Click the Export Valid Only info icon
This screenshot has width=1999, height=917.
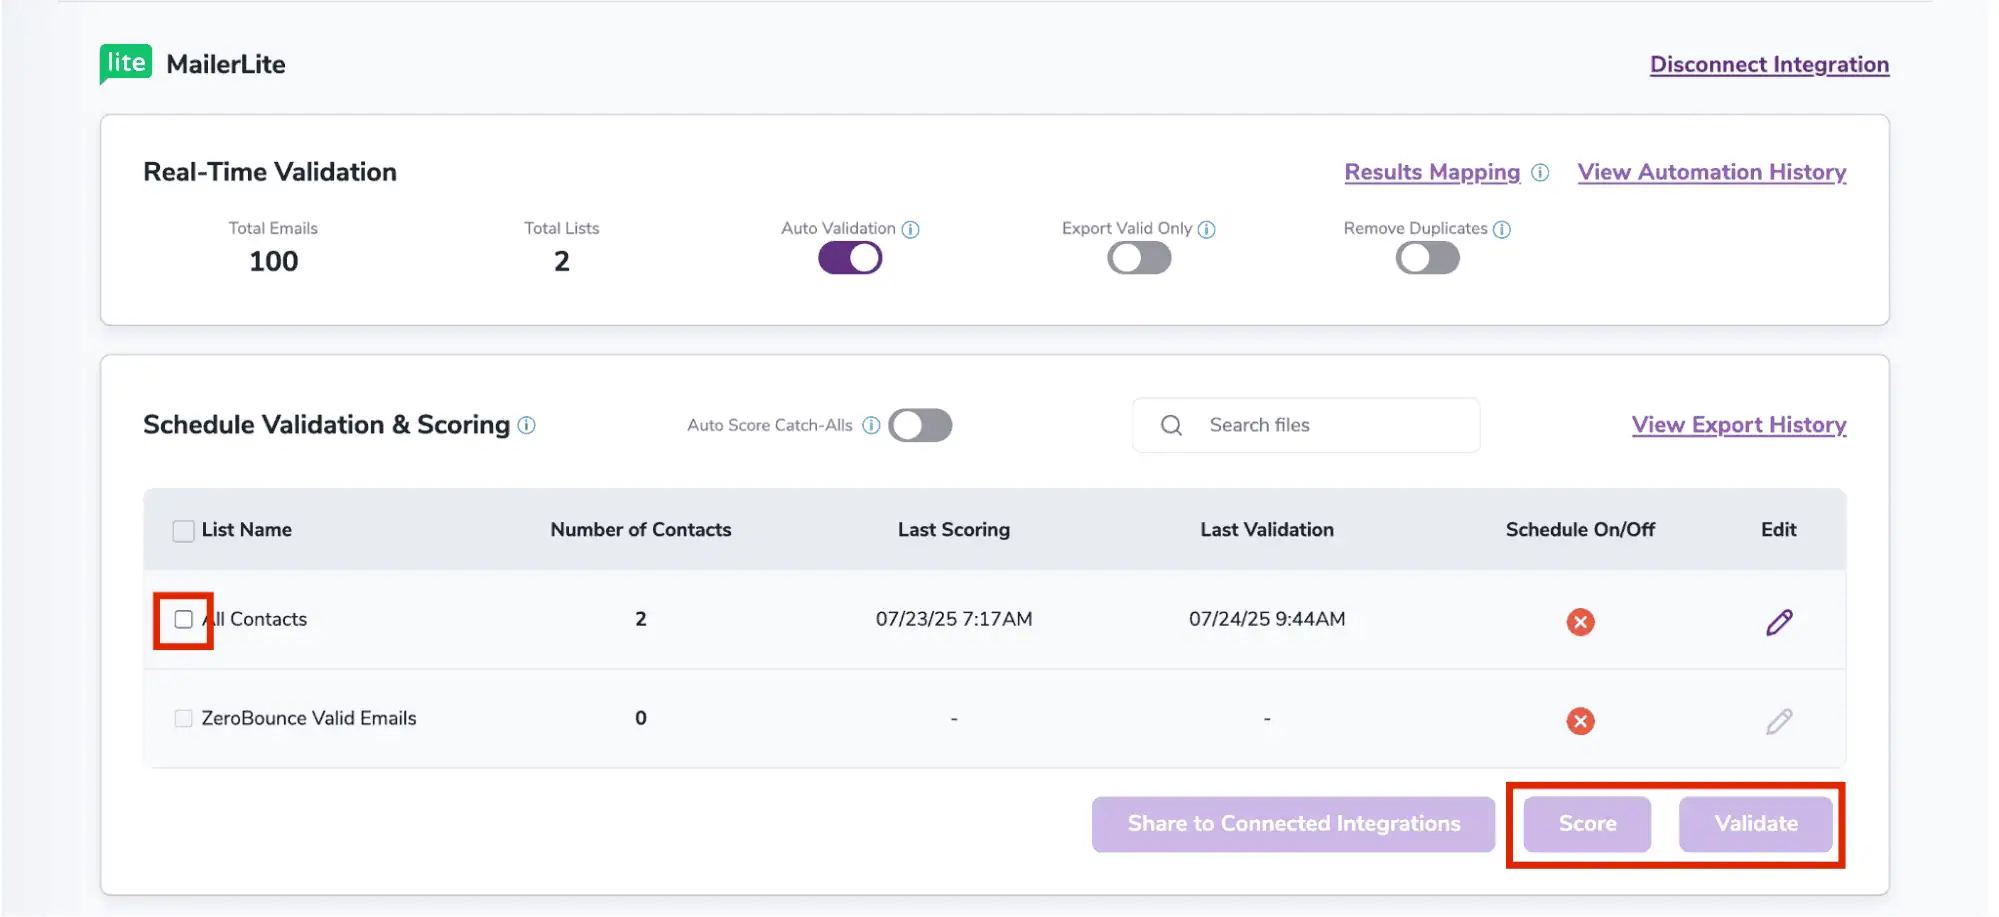pyautogui.click(x=1207, y=230)
